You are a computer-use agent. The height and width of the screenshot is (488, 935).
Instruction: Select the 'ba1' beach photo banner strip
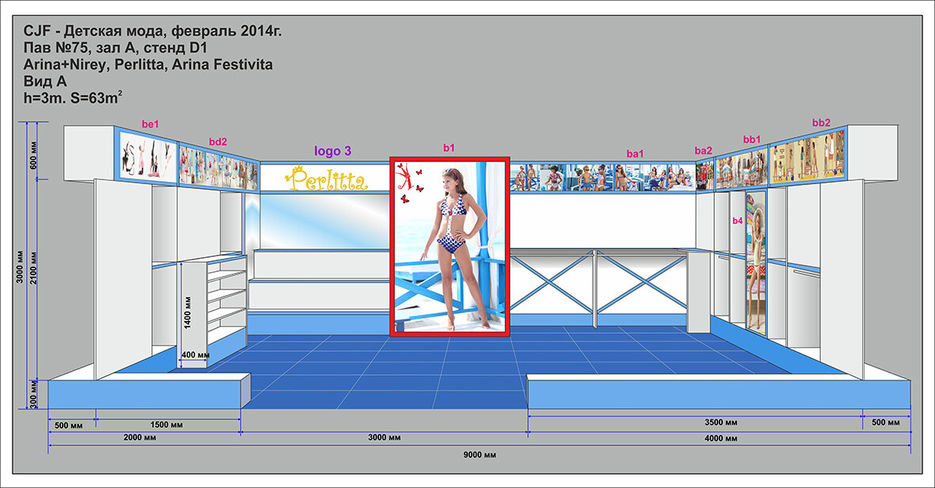click(x=602, y=177)
